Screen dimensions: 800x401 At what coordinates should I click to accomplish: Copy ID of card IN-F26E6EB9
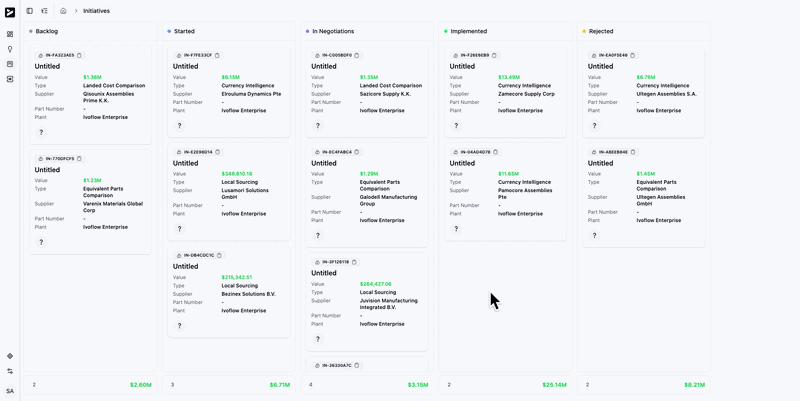(x=494, y=55)
